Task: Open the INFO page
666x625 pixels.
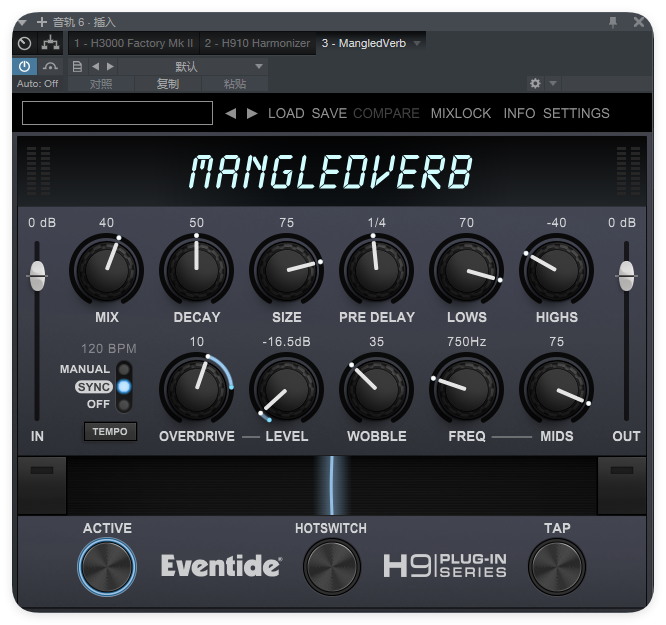Action: (x=519, y=113)
